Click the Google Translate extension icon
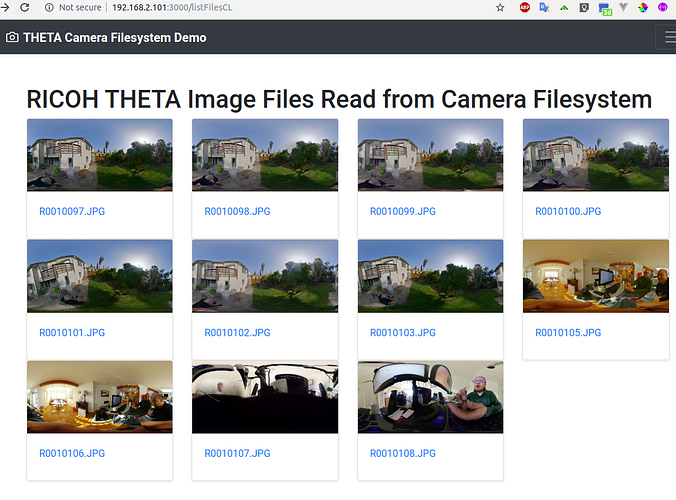Screen dimensions: 676x500 (x=544, y=7)
